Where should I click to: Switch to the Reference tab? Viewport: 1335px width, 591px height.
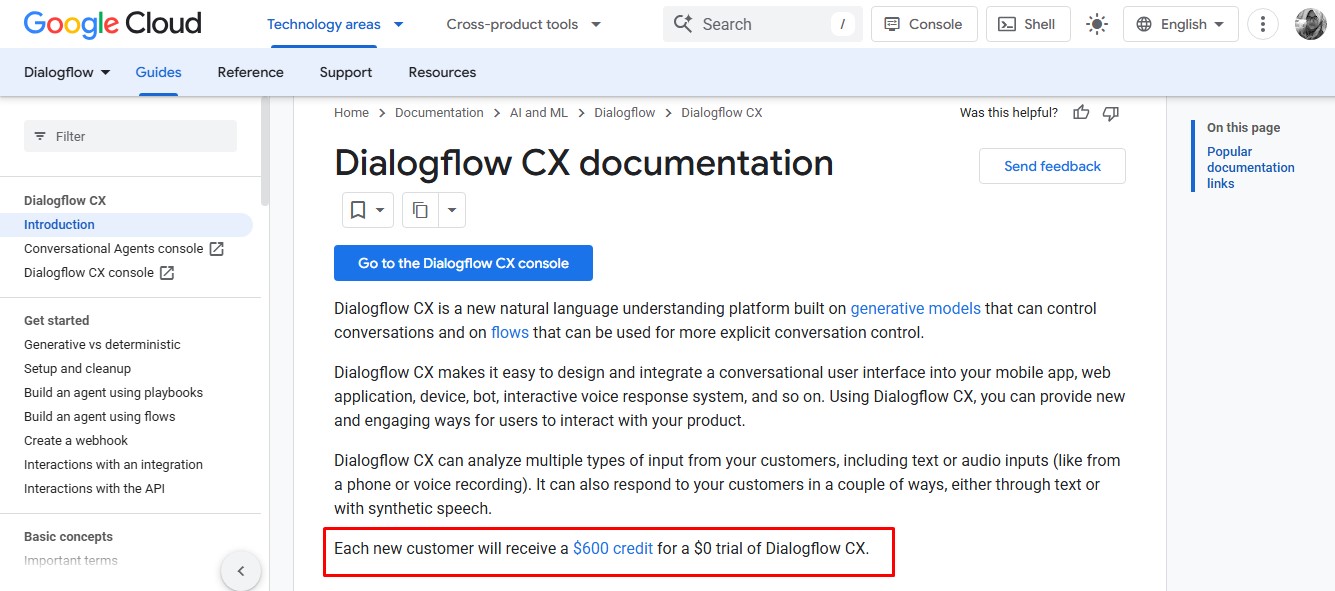coord(251,72)
